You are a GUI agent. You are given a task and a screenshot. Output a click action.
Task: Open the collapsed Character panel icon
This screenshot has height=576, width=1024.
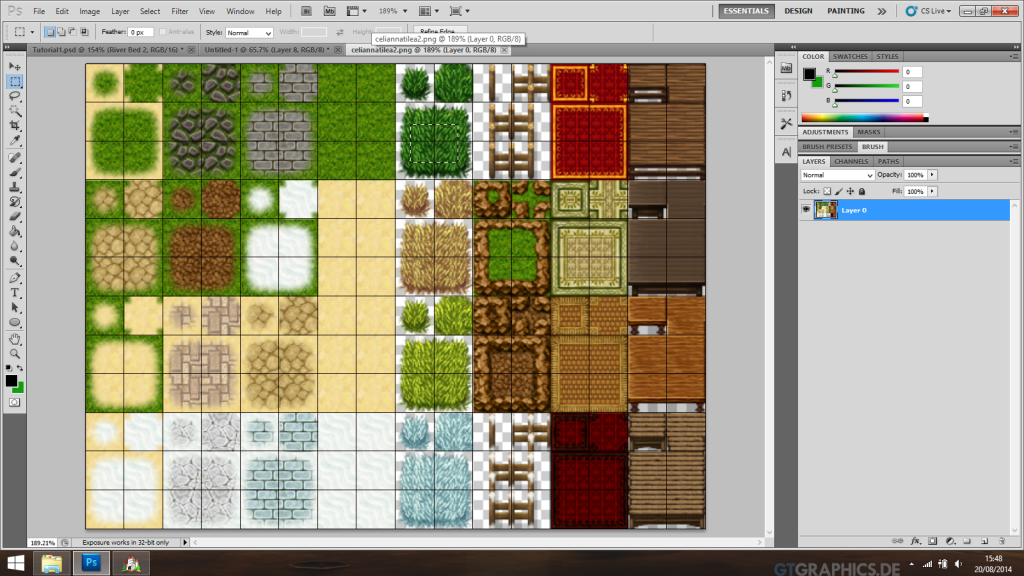coord(786,152)
